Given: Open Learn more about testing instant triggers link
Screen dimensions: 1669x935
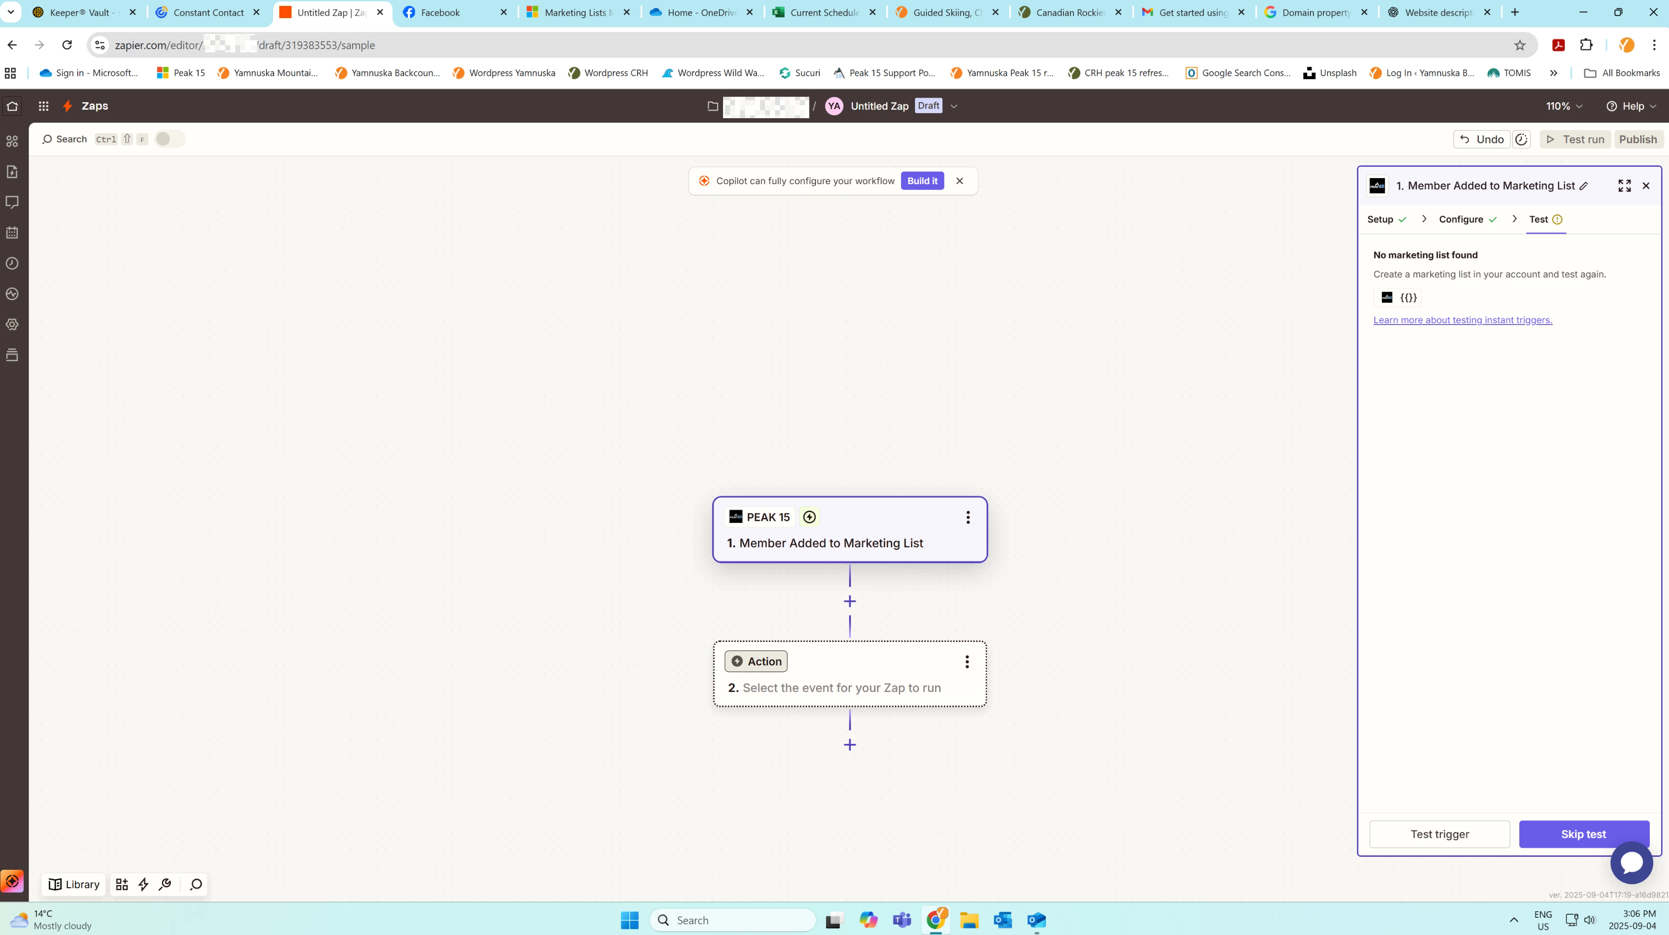Looking at the screenshot, I should pyautogui.click(x=1462, y=320).
